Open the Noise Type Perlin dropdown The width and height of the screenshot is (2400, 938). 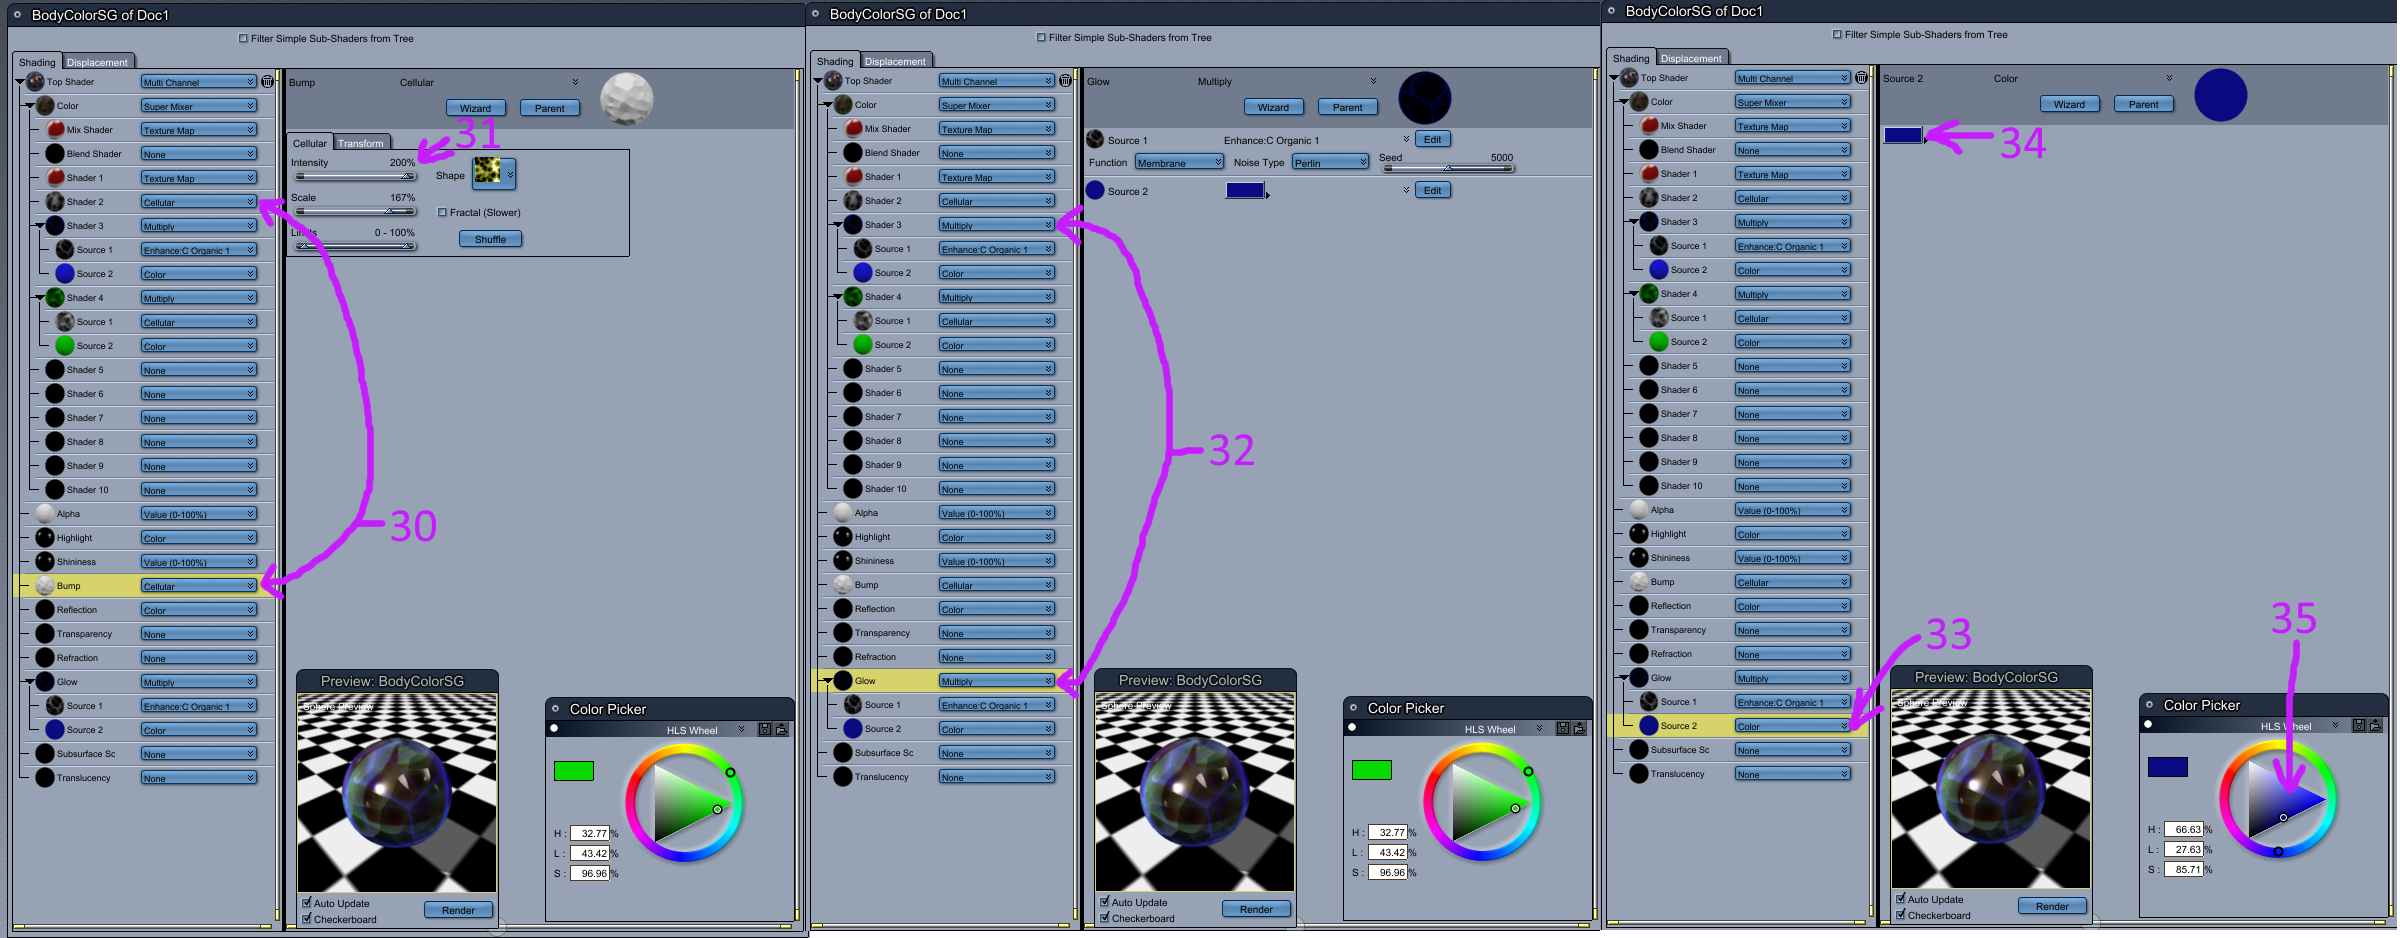[1330, 163]
